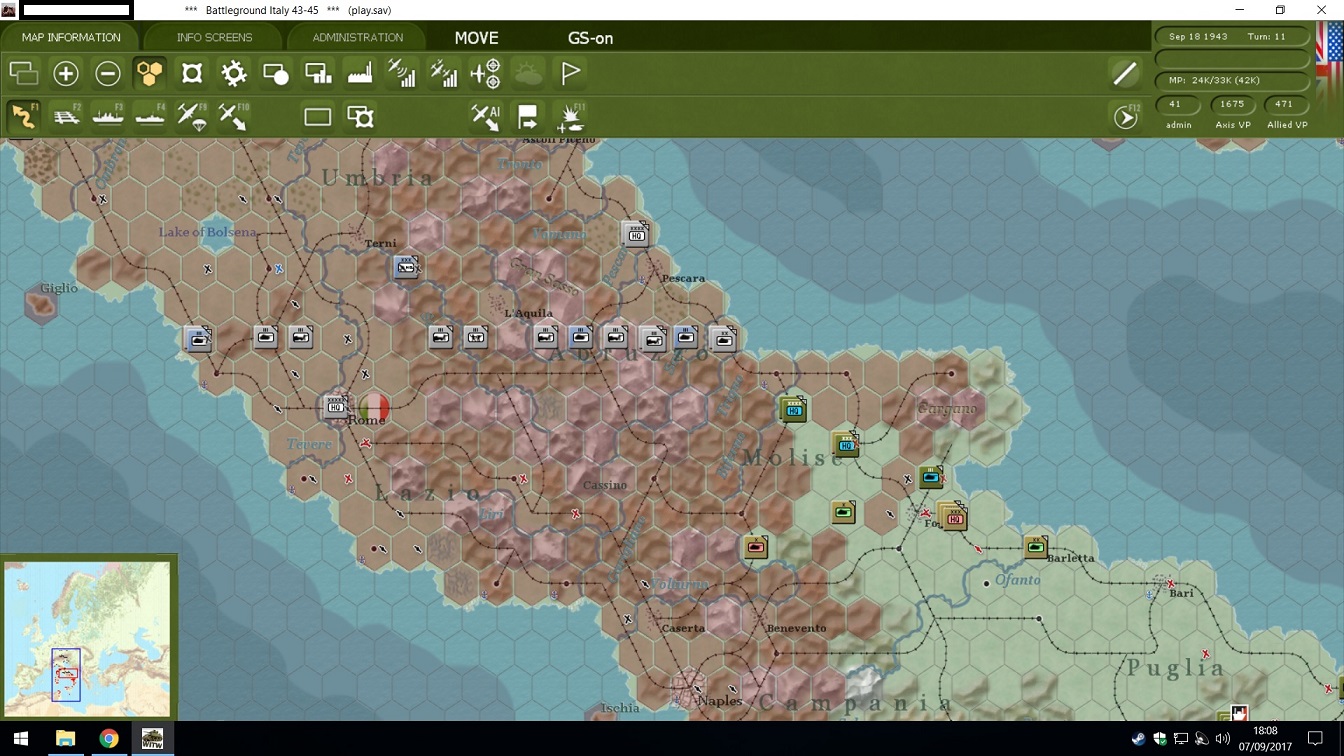Click the MP: 24K/33K (42K) field

click(1232, 80)
